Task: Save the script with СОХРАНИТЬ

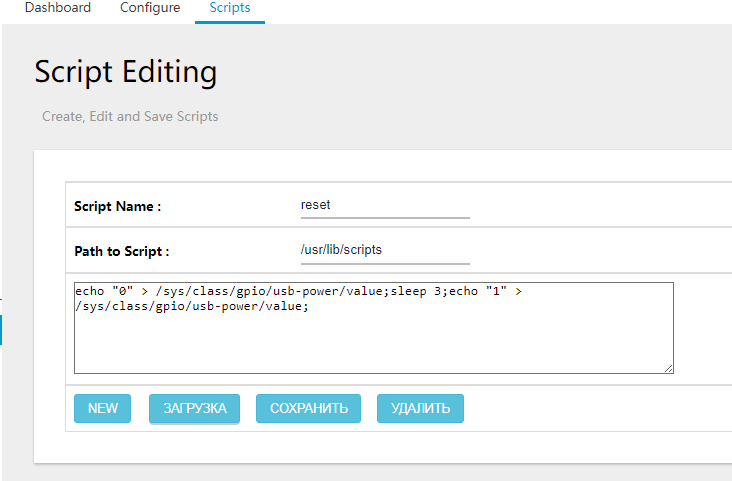Action: [308, 408]
